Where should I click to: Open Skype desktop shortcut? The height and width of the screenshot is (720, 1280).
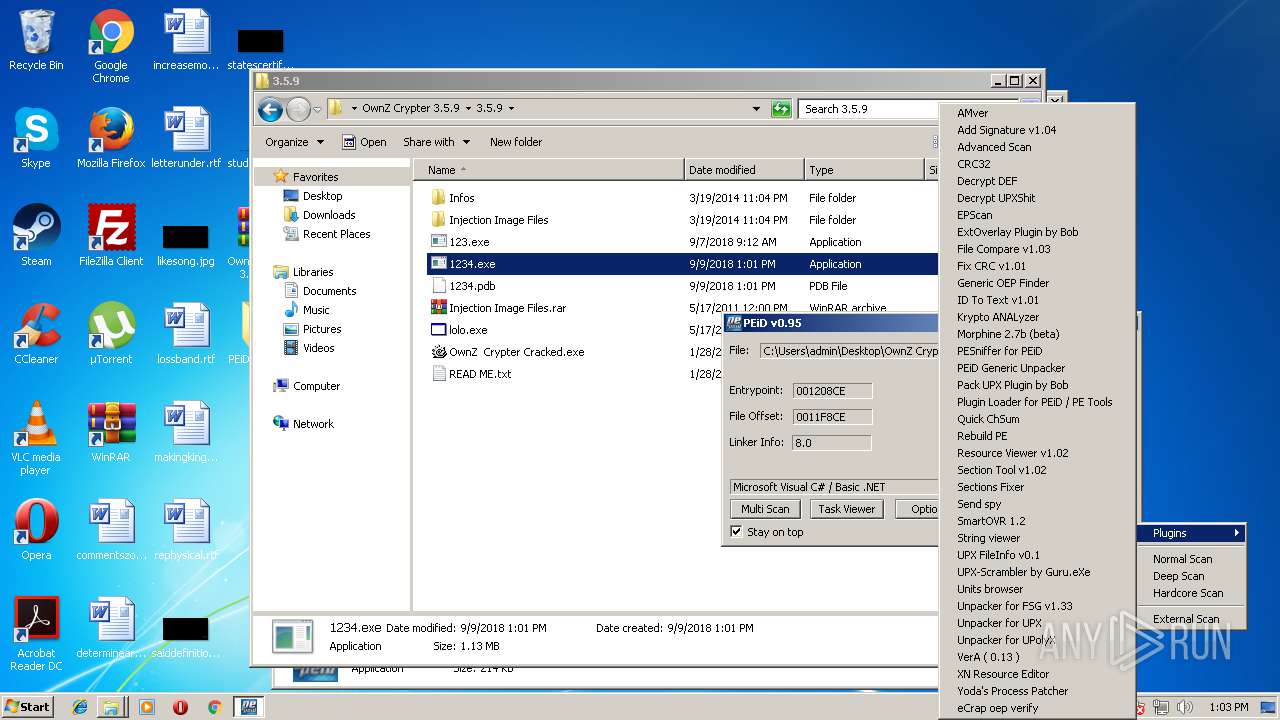pos(36,137)
